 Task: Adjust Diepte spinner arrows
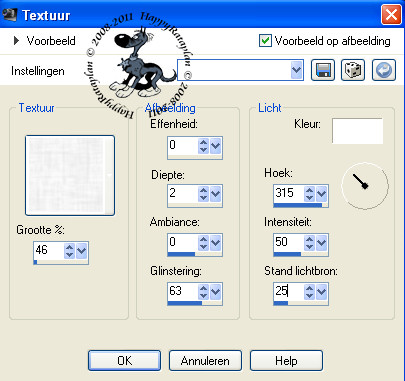click(x=203, y=194)
